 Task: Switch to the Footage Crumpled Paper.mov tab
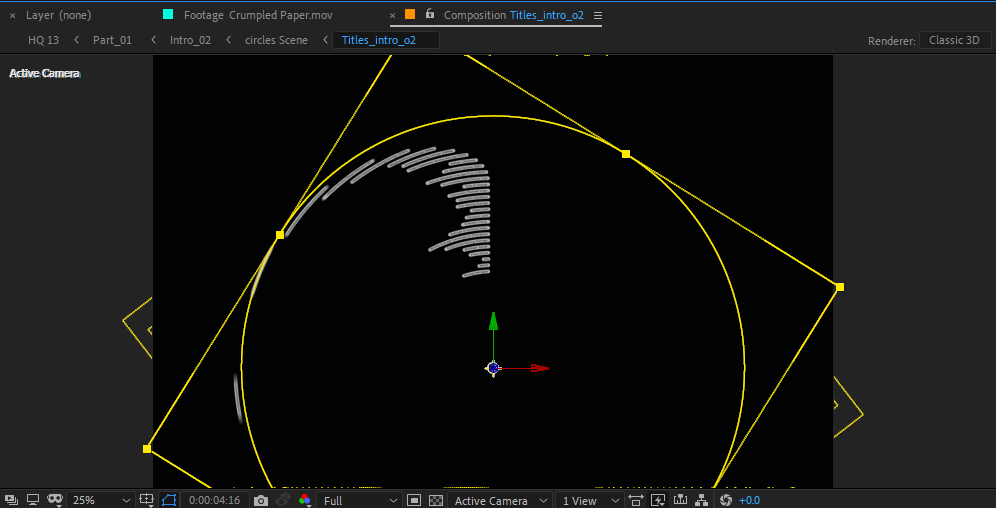pos(258,15)
